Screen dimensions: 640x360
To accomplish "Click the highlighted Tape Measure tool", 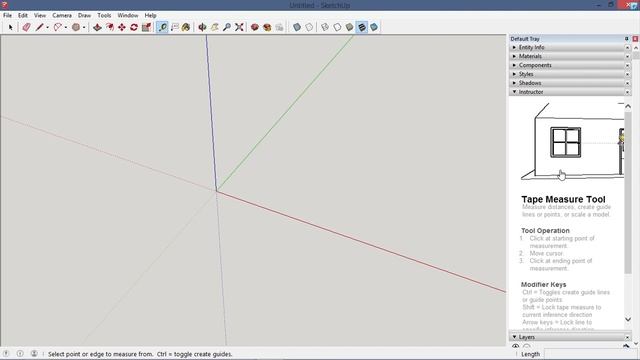I will click(x=162, y=27).
